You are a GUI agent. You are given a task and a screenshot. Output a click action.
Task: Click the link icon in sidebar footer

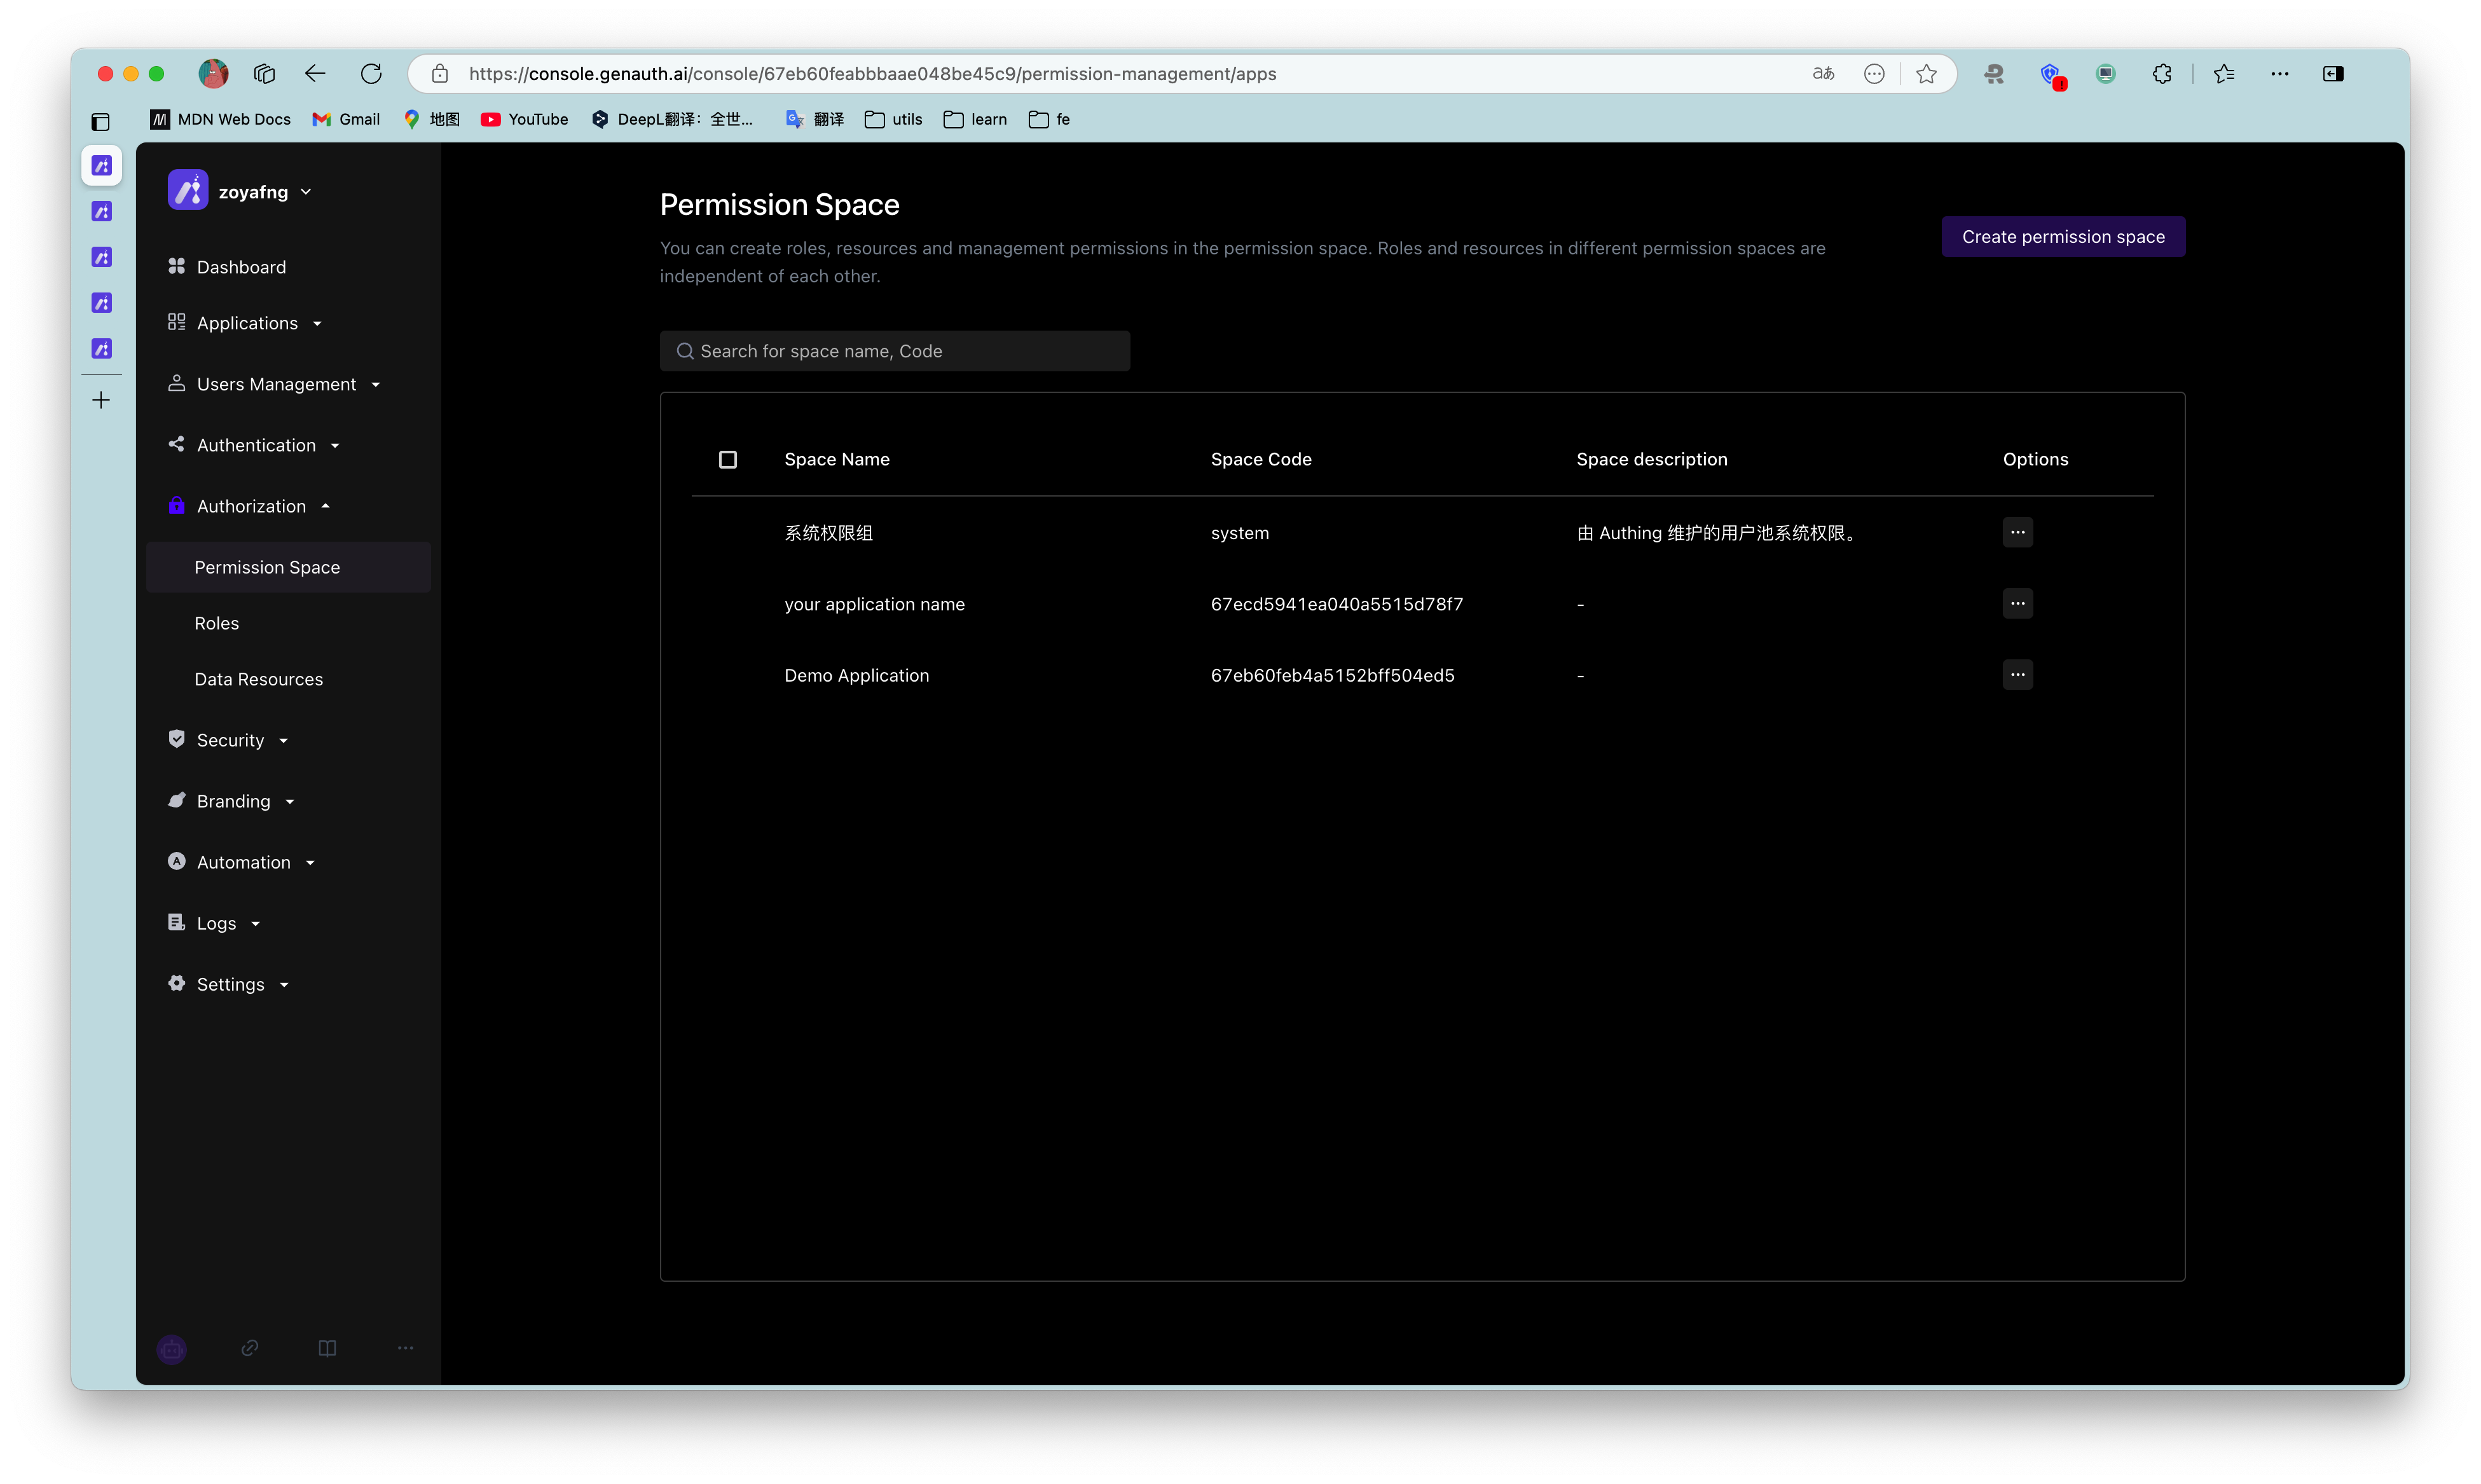(249, 1348)
